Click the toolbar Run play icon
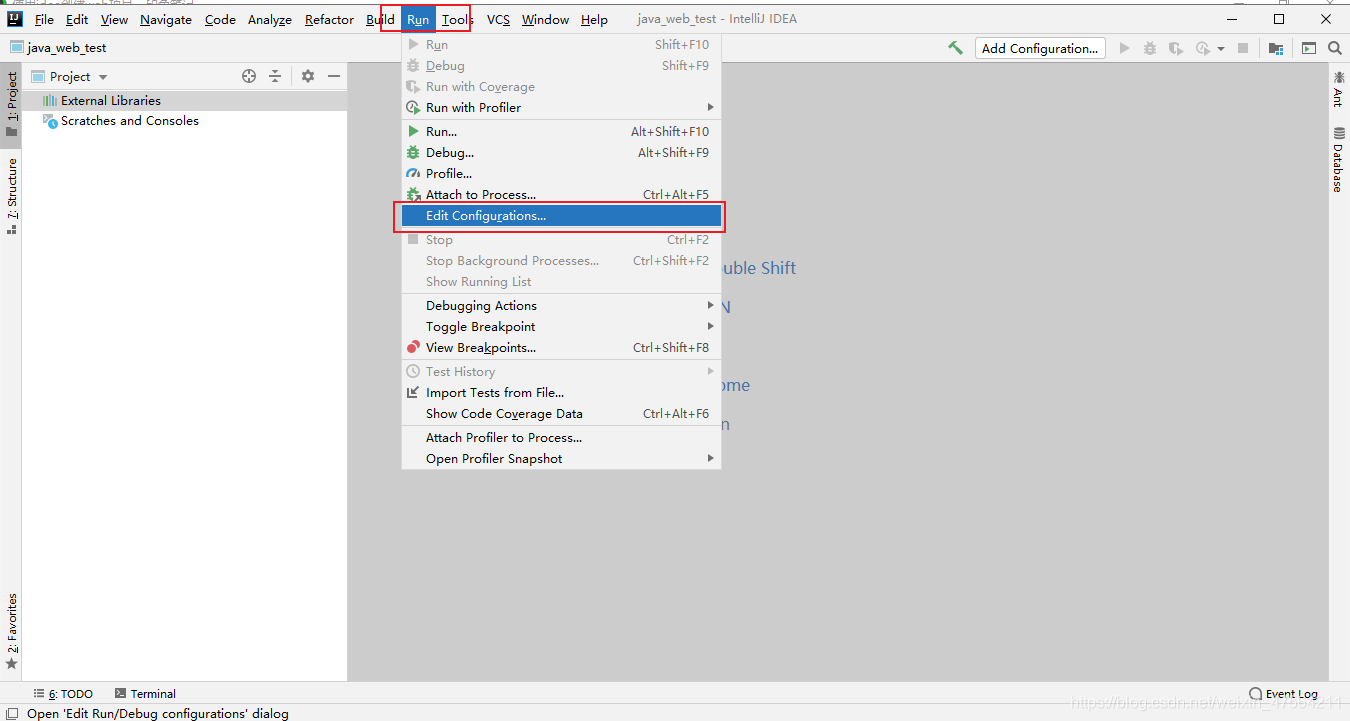 (x=1125, y=48)
